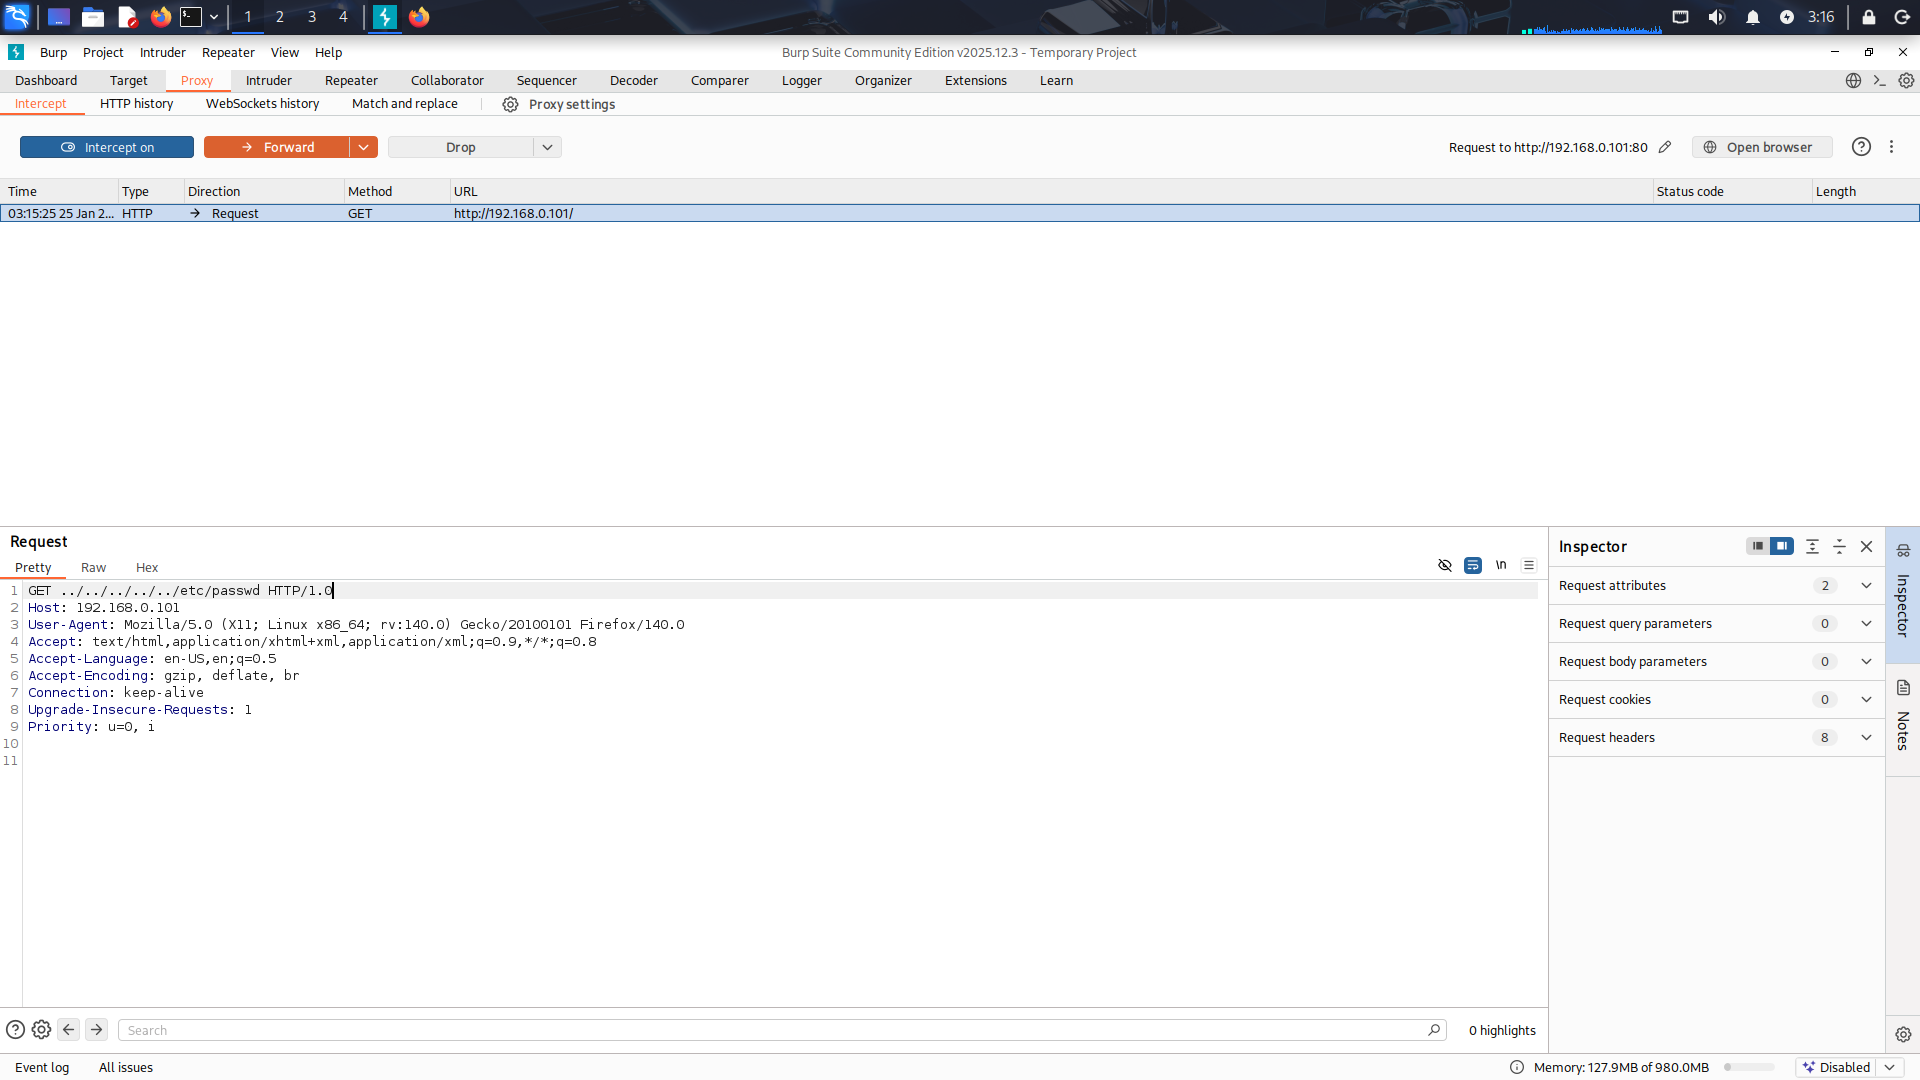The width and height of the screenshot is (1920, 1080).
Task: Open Decoder main tab
Action: (634, 81)
